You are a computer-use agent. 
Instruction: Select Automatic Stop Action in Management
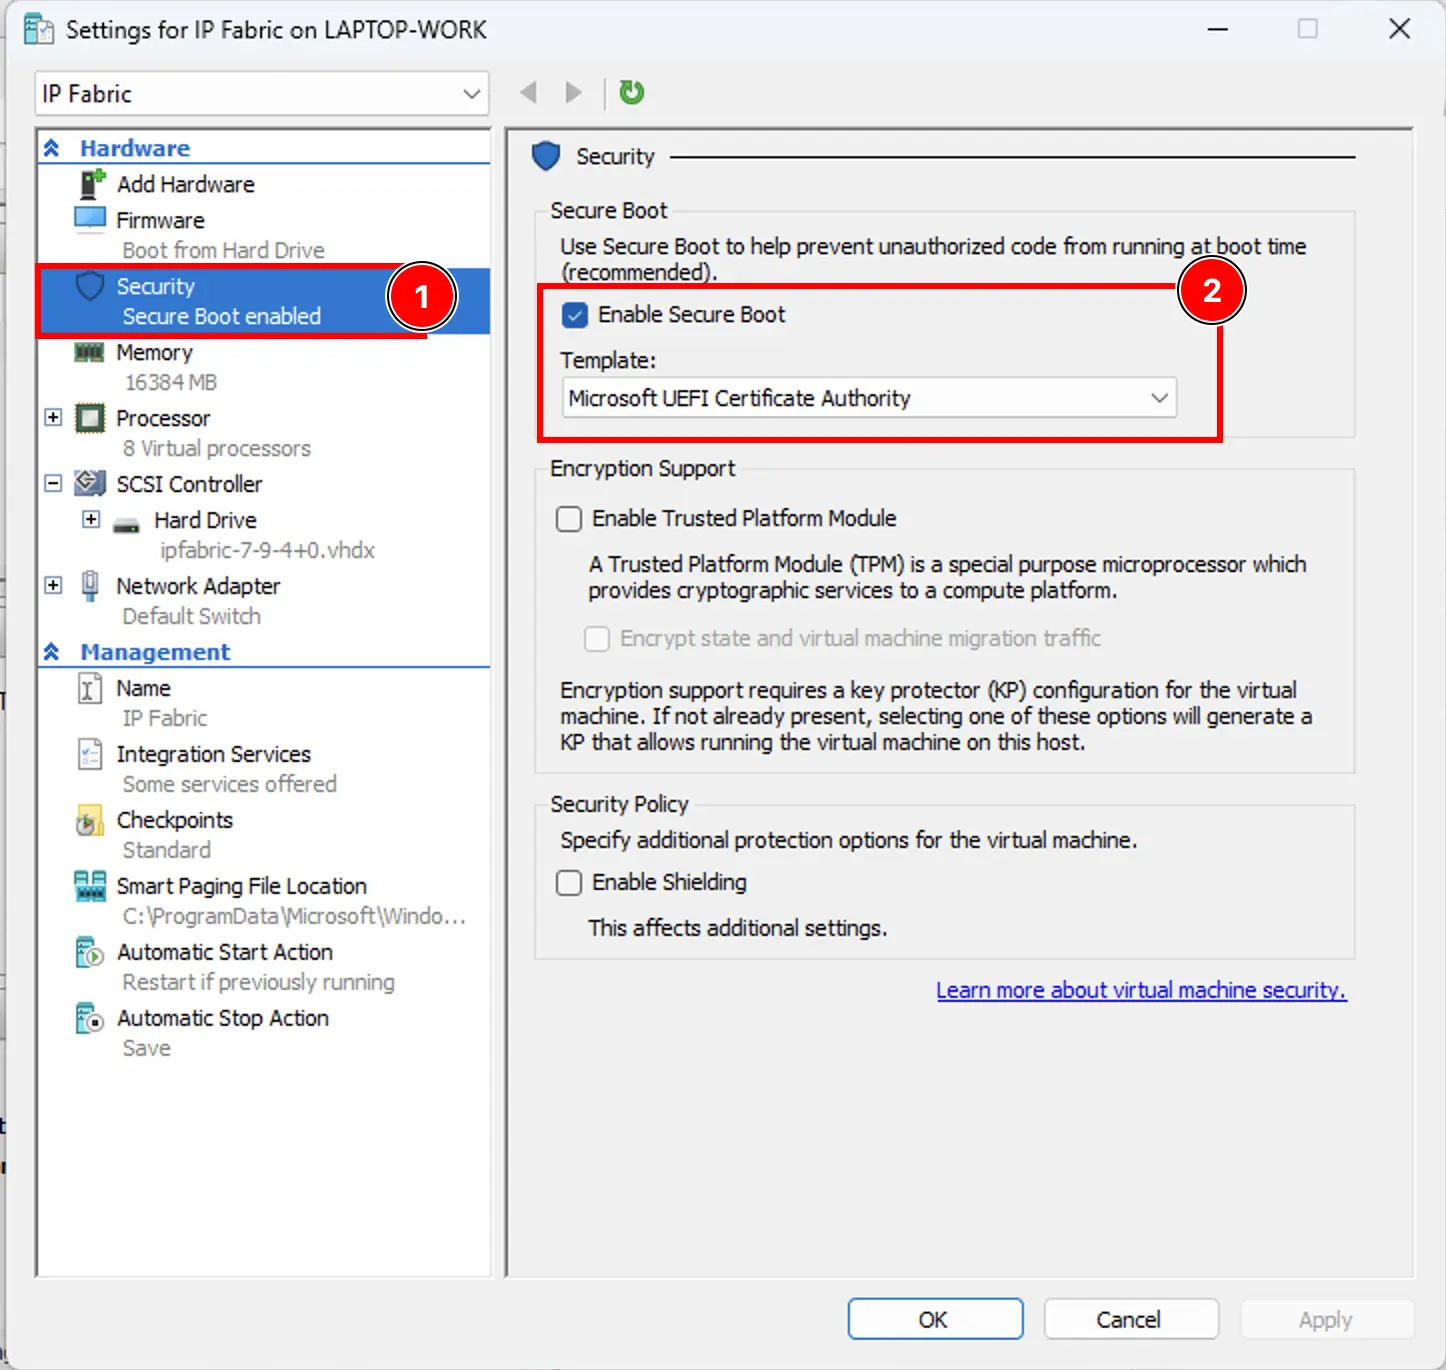point(222,1018)
